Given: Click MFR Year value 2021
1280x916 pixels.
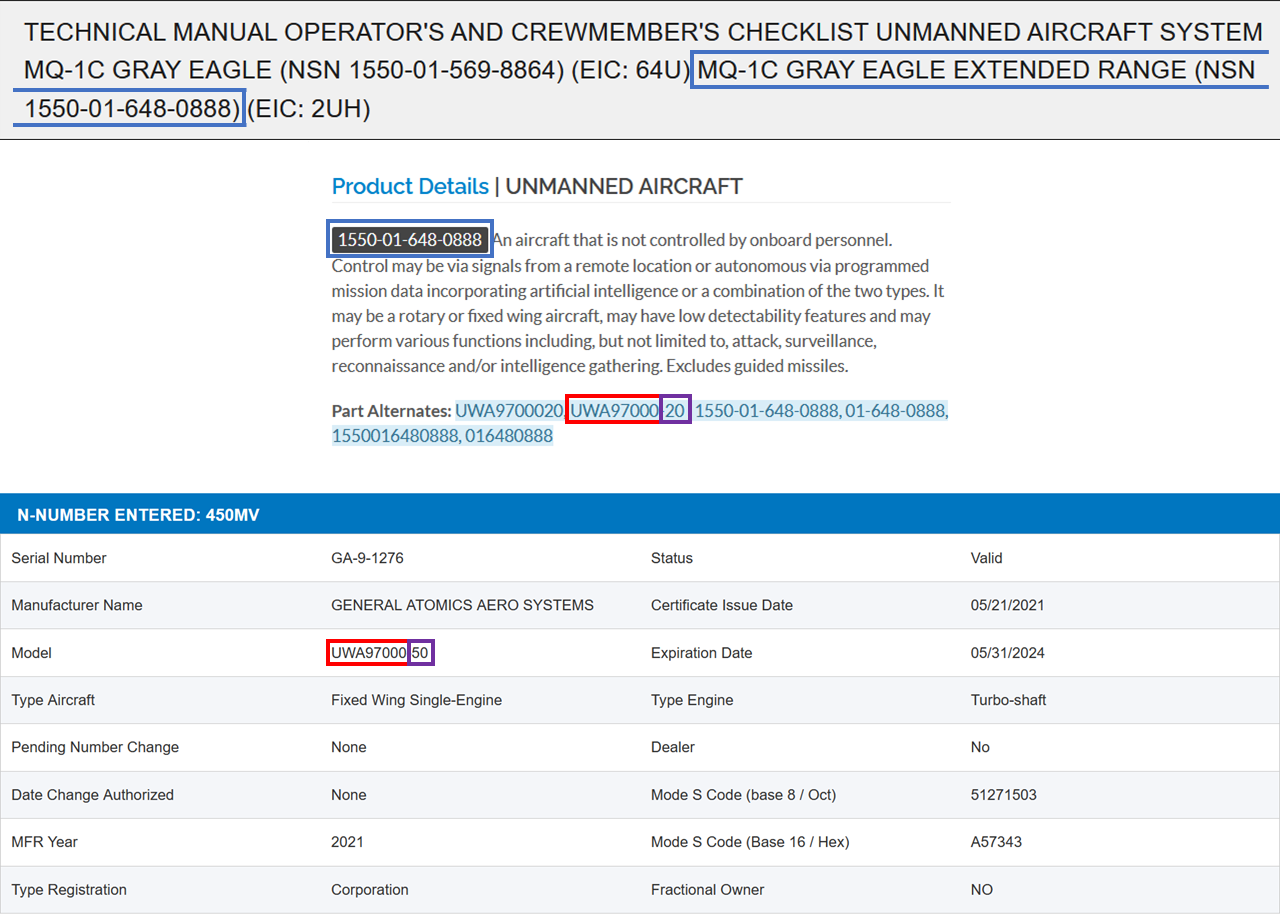Looking at the screenshot, I should pos(347,842).
